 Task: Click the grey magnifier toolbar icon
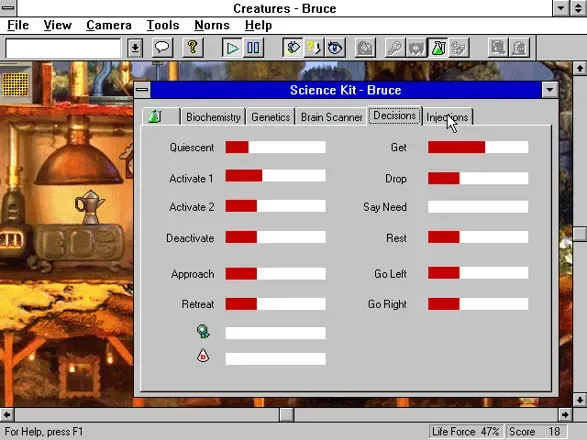tap(498, 48)
